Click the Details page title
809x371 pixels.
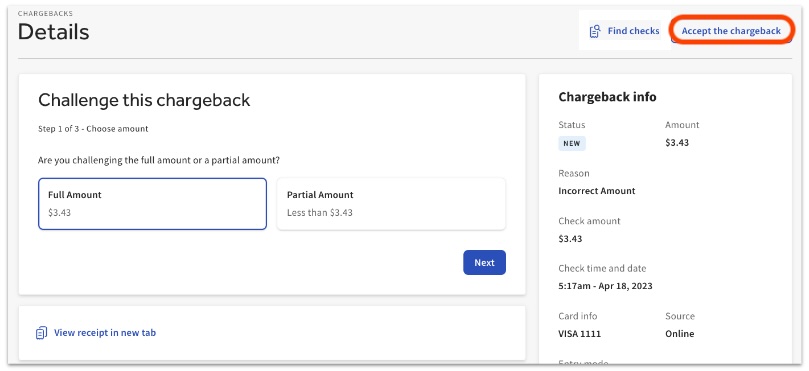[54, 32]
